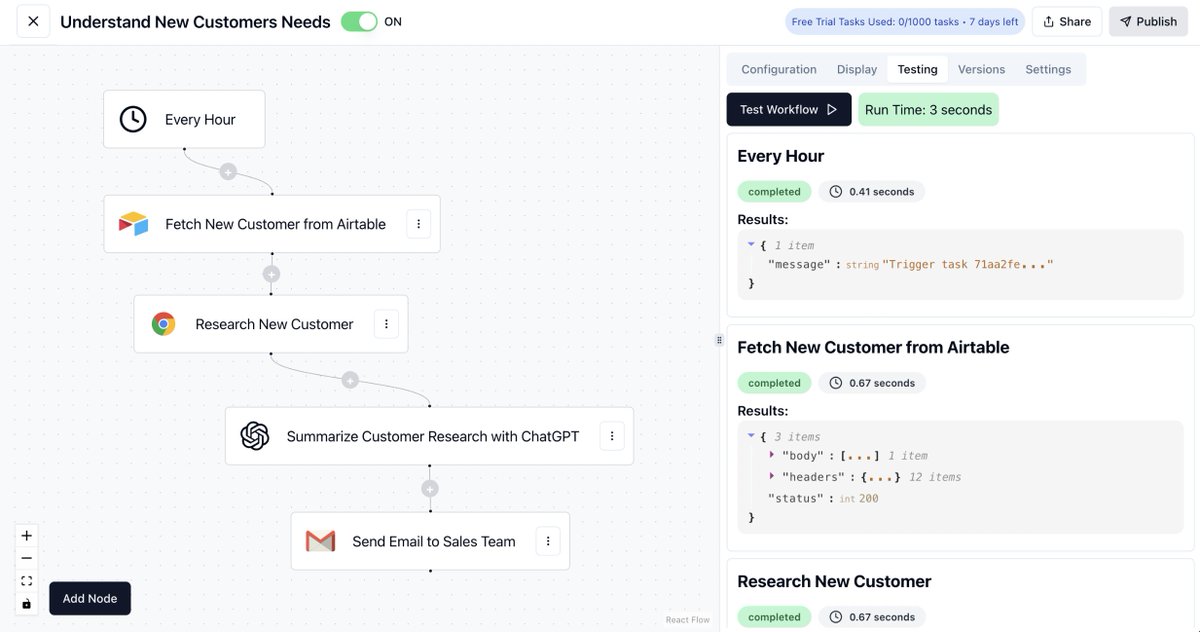The height and width of the screenshot is (632, 1200).
Task: Open options menu for Research New Customer node
Action: (386, 324)
